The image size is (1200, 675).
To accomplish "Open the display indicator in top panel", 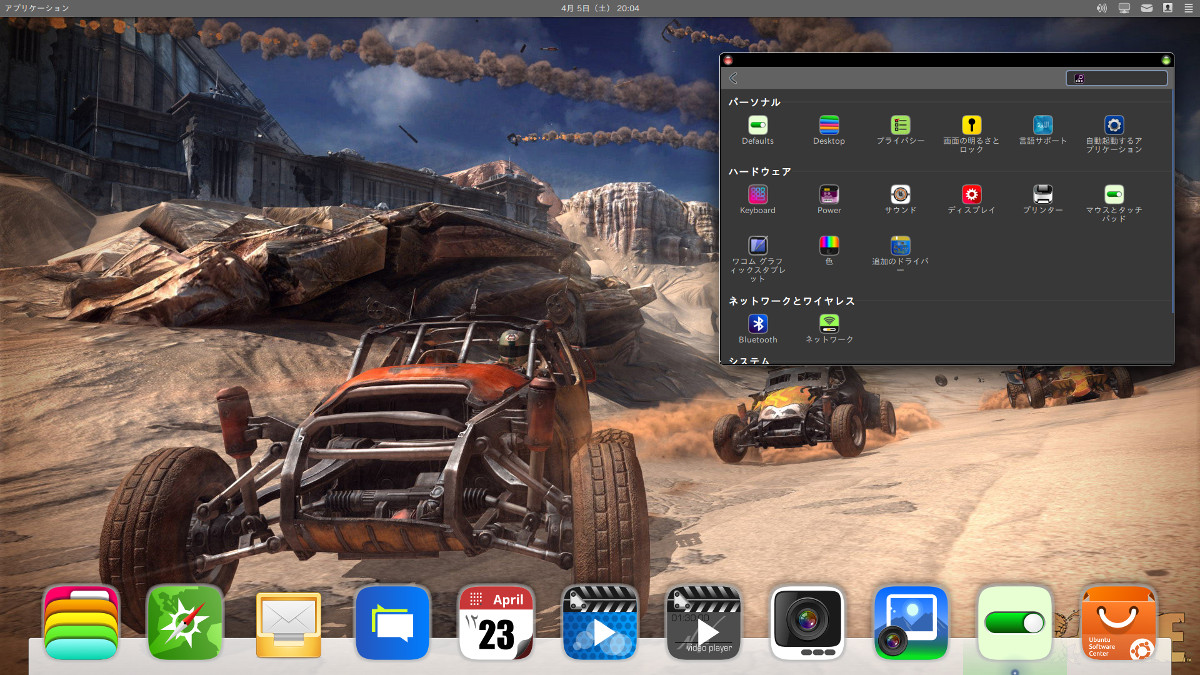I will [x=1124, y=8].
